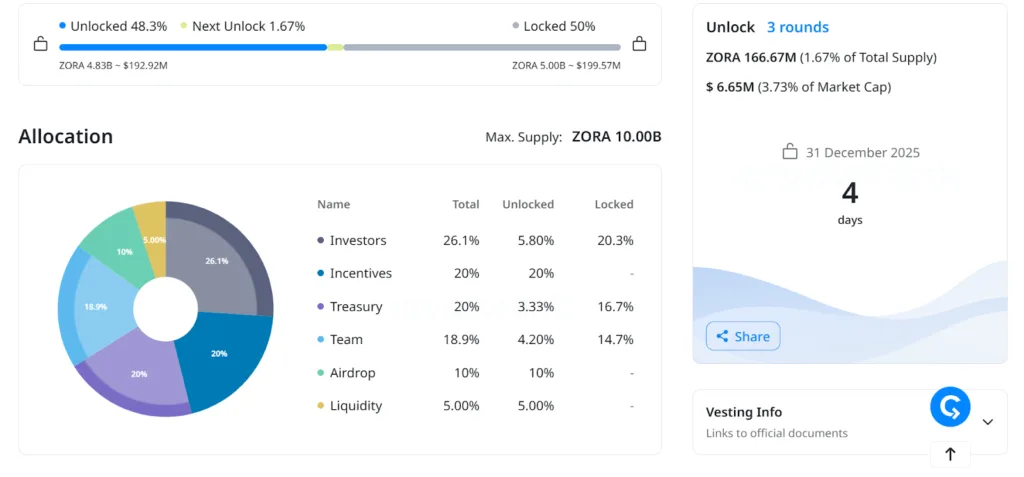Click the Airdrop legend dot
Viewport: 1024px width, 477px height.
click(x=321, y=373)
